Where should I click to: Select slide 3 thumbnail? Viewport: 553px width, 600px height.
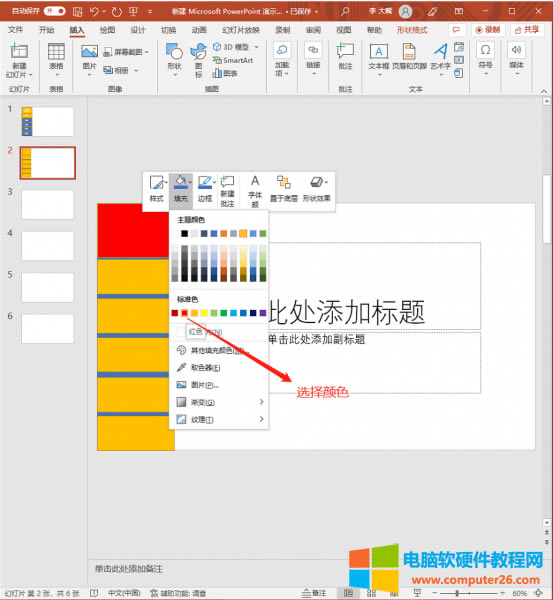point(47,204)
